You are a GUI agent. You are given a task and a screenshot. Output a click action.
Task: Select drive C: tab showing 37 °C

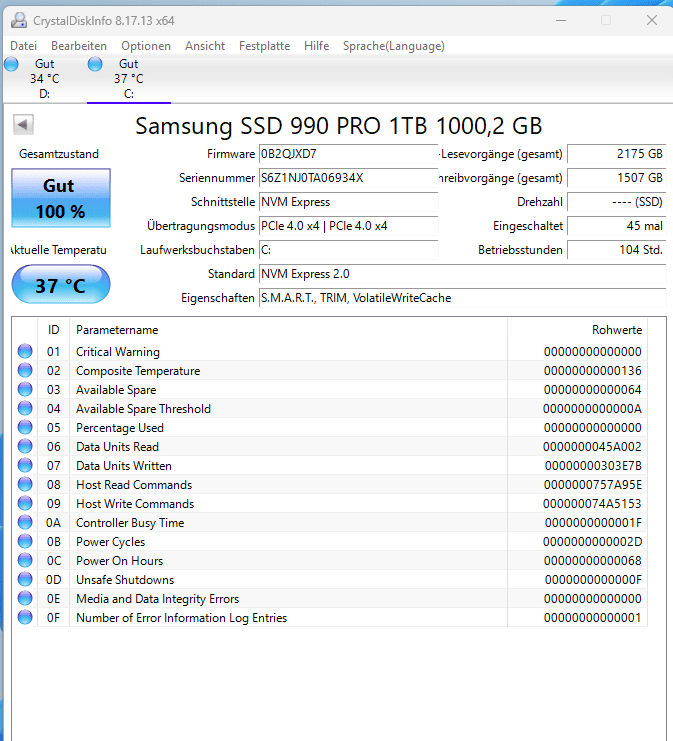[129, 78]
